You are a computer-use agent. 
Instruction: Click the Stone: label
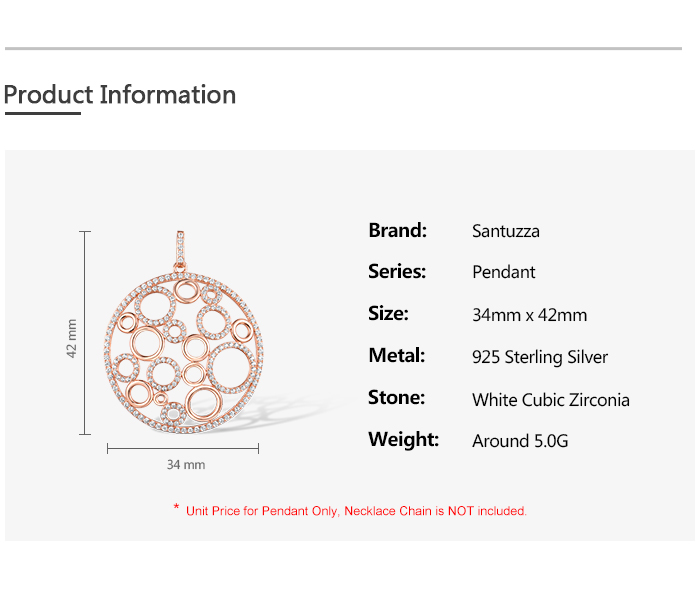coord(396,398)
